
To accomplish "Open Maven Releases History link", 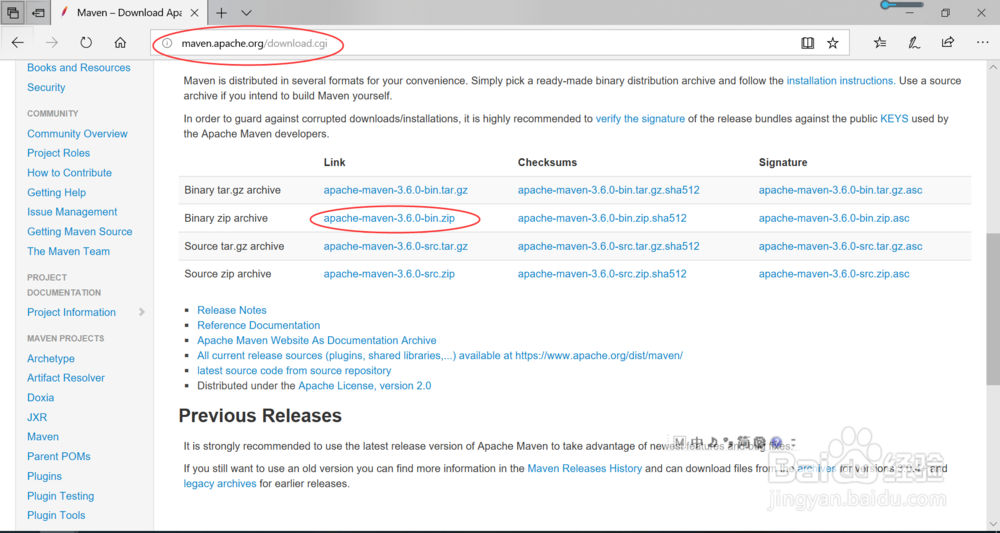I will tap(585, 469).
